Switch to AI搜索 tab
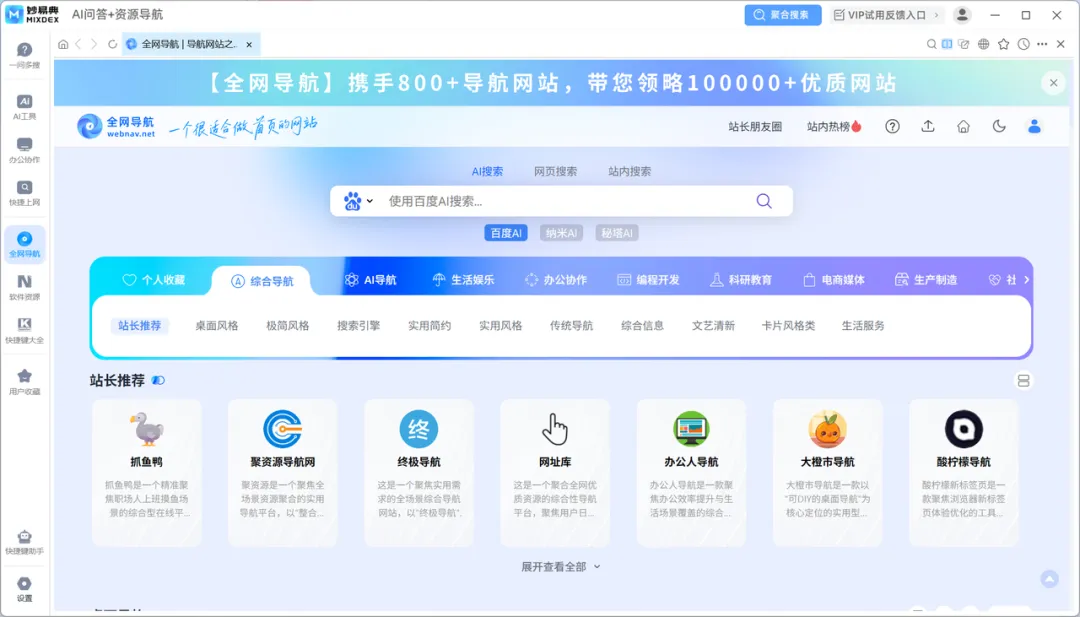 (x=487, y=171)
